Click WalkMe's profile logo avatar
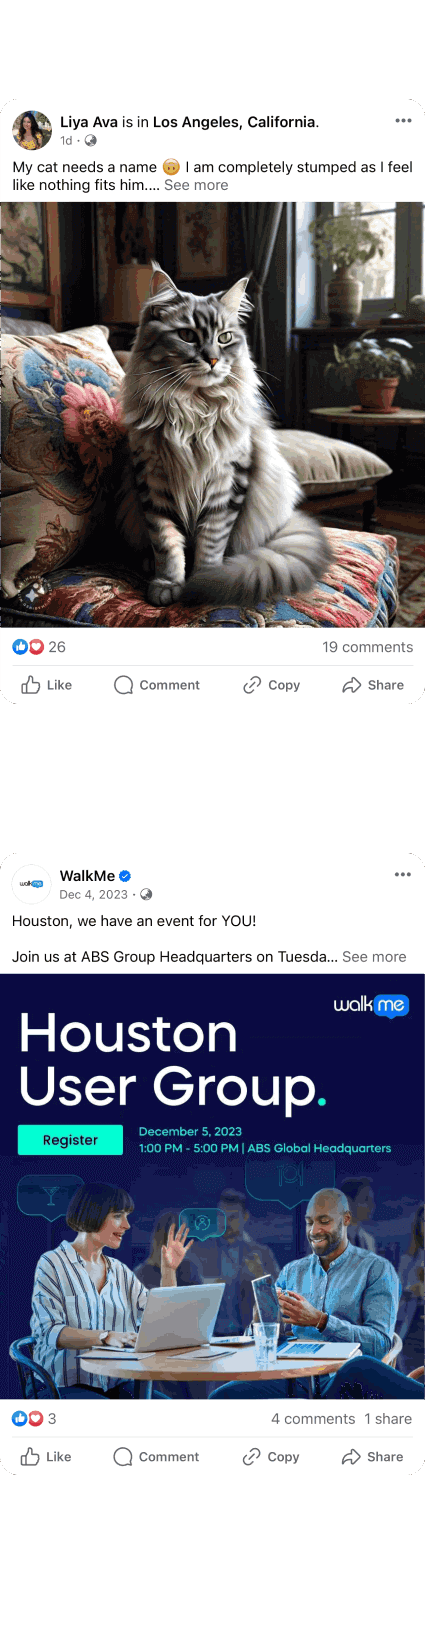Screen dimensions: 425x1650 point(32,884)
